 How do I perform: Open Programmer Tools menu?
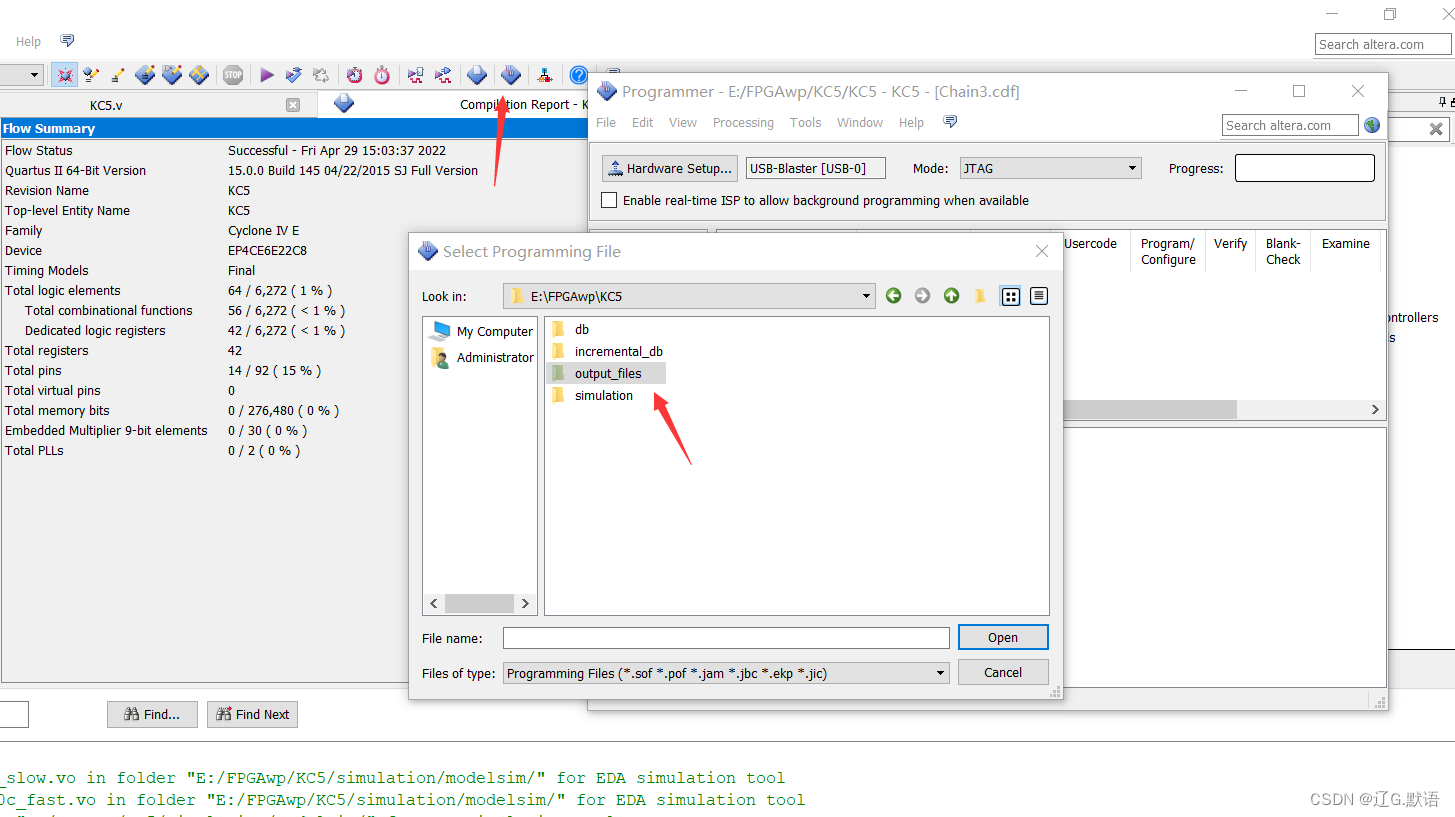coord(805,122)
